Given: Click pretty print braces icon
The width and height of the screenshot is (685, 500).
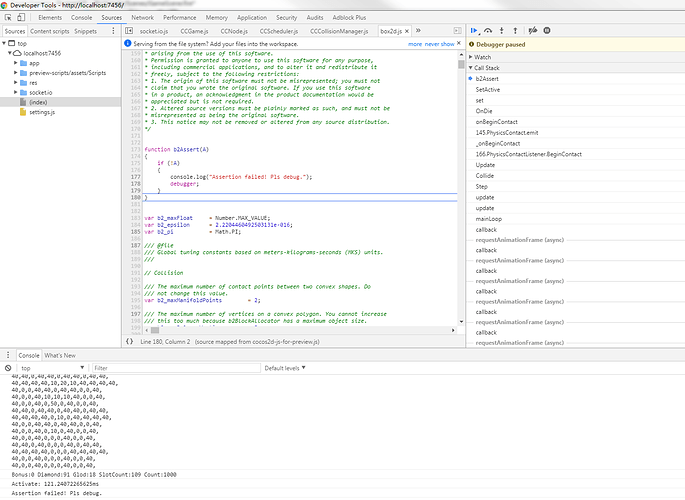Looking at the screenshot, I should click(x=130, y=341).
